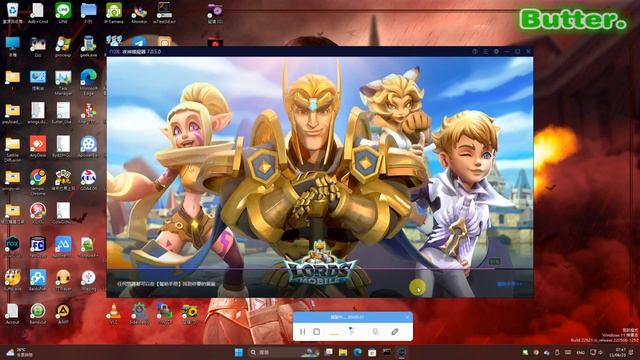The image size is (640, 360).
Task: Open Task Manager desktop shortcut
Action: (x=63, y=82)
